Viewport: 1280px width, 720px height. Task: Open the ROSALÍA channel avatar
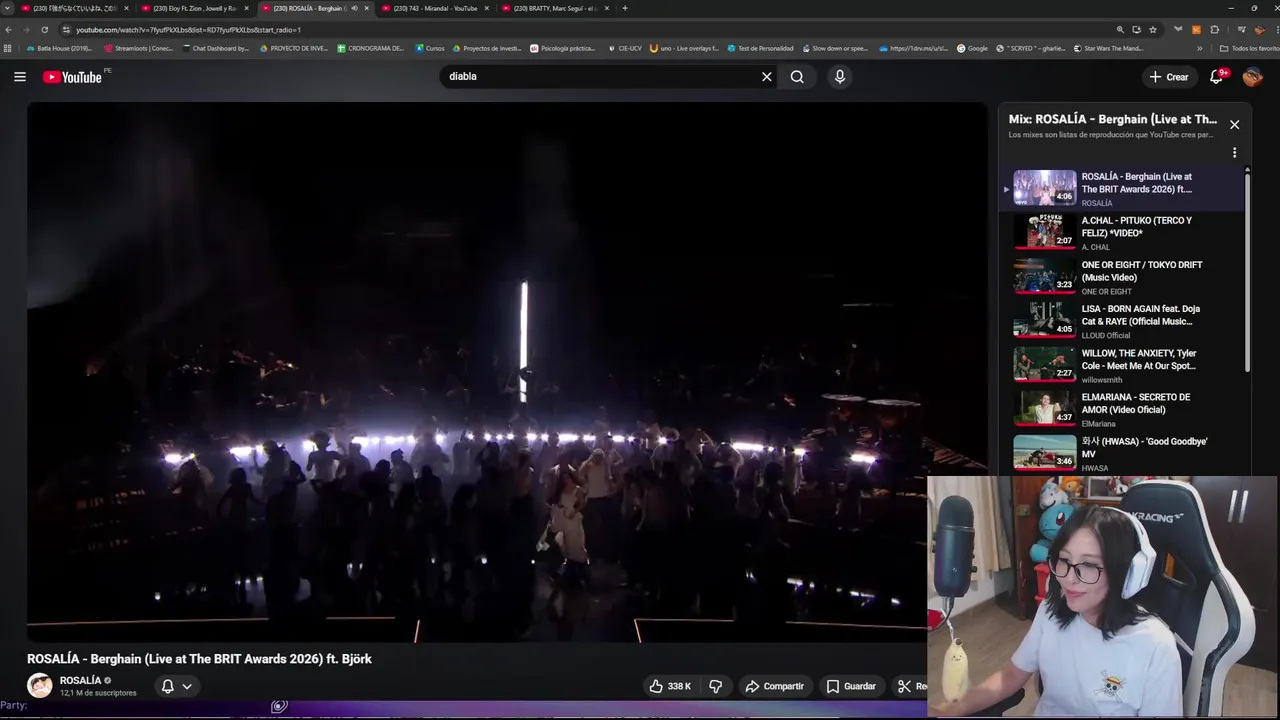point(40,685)
